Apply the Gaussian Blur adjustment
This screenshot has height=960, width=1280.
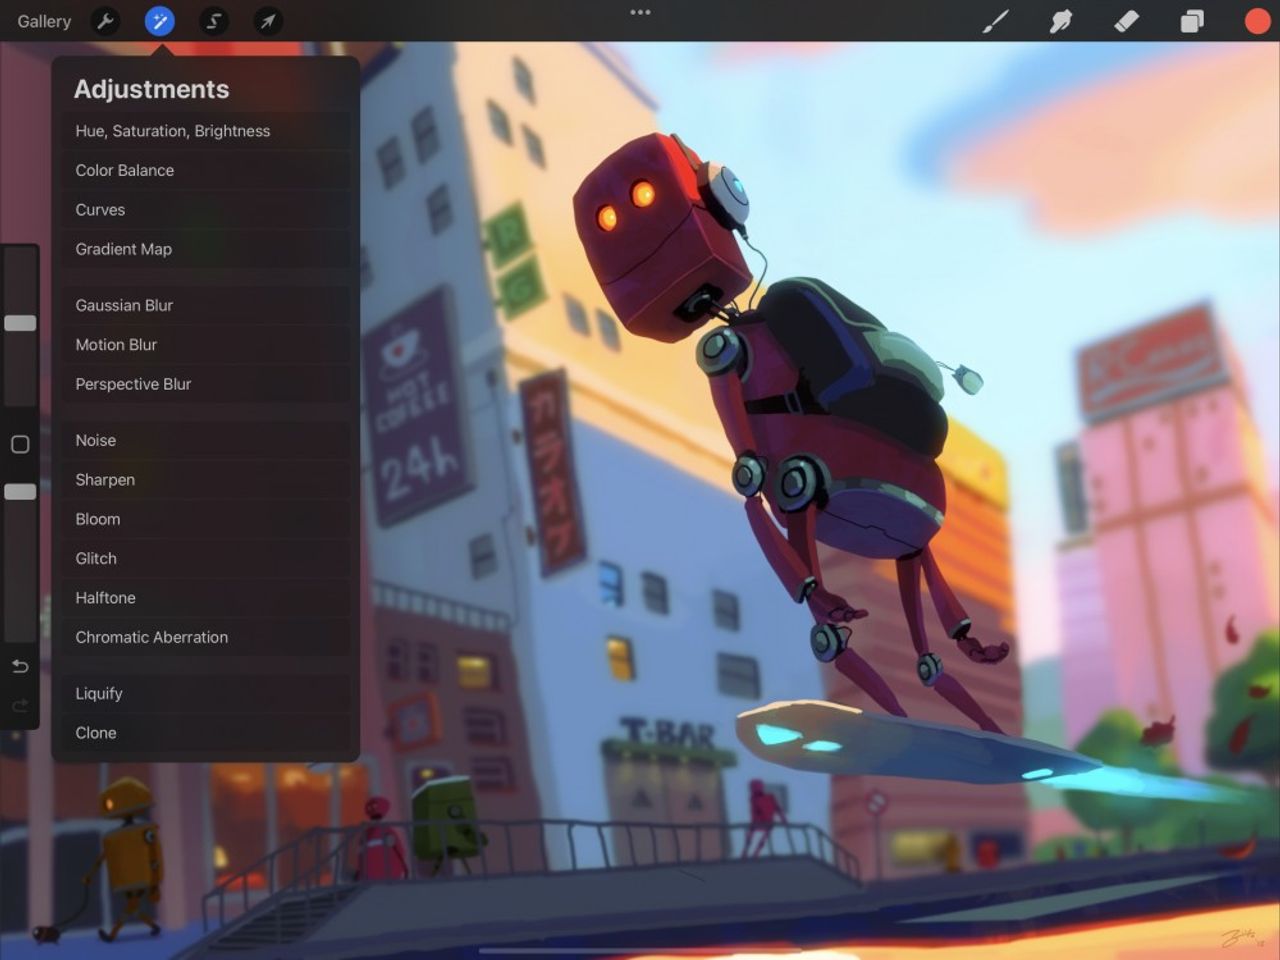124,305
